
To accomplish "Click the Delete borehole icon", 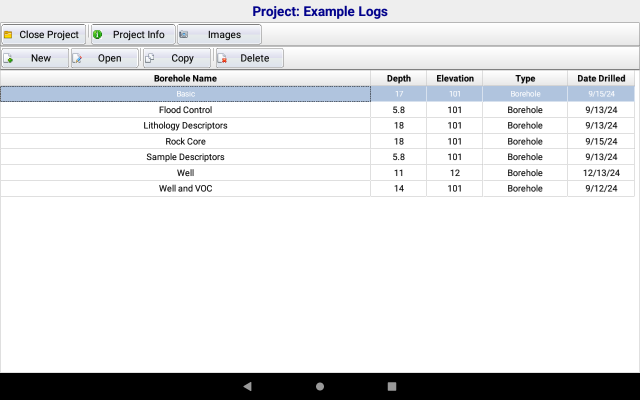I will 221,59.
